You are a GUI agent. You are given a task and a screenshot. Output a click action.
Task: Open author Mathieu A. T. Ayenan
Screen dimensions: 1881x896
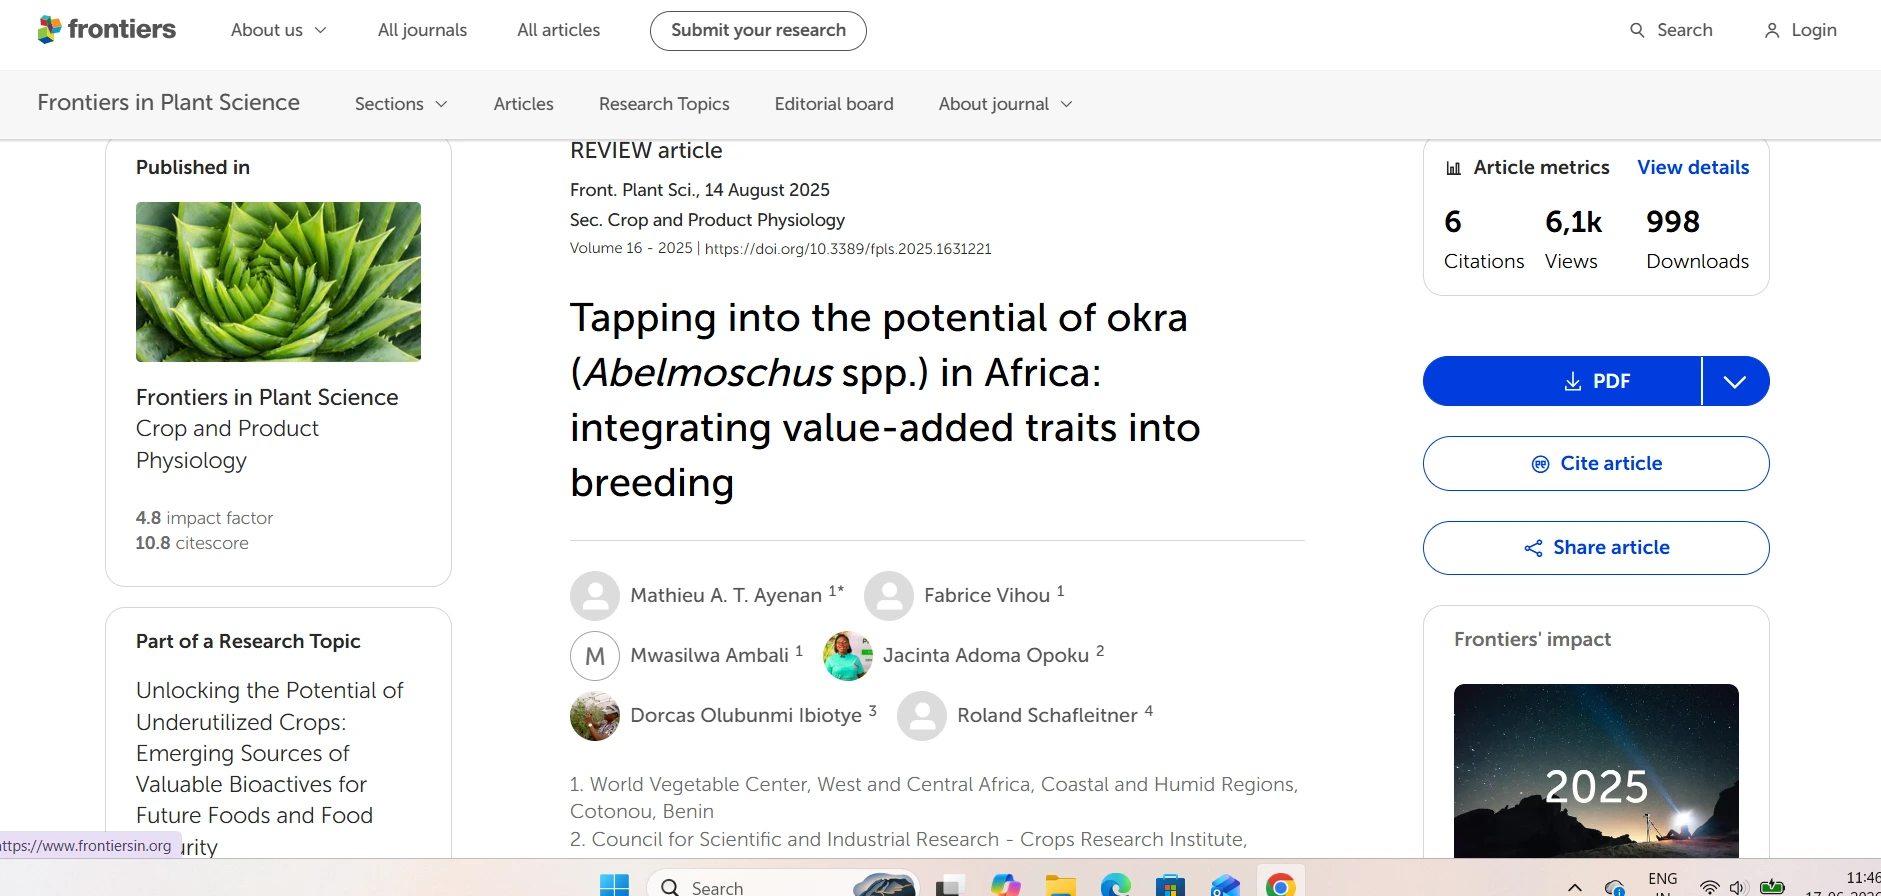coord(726,595)
